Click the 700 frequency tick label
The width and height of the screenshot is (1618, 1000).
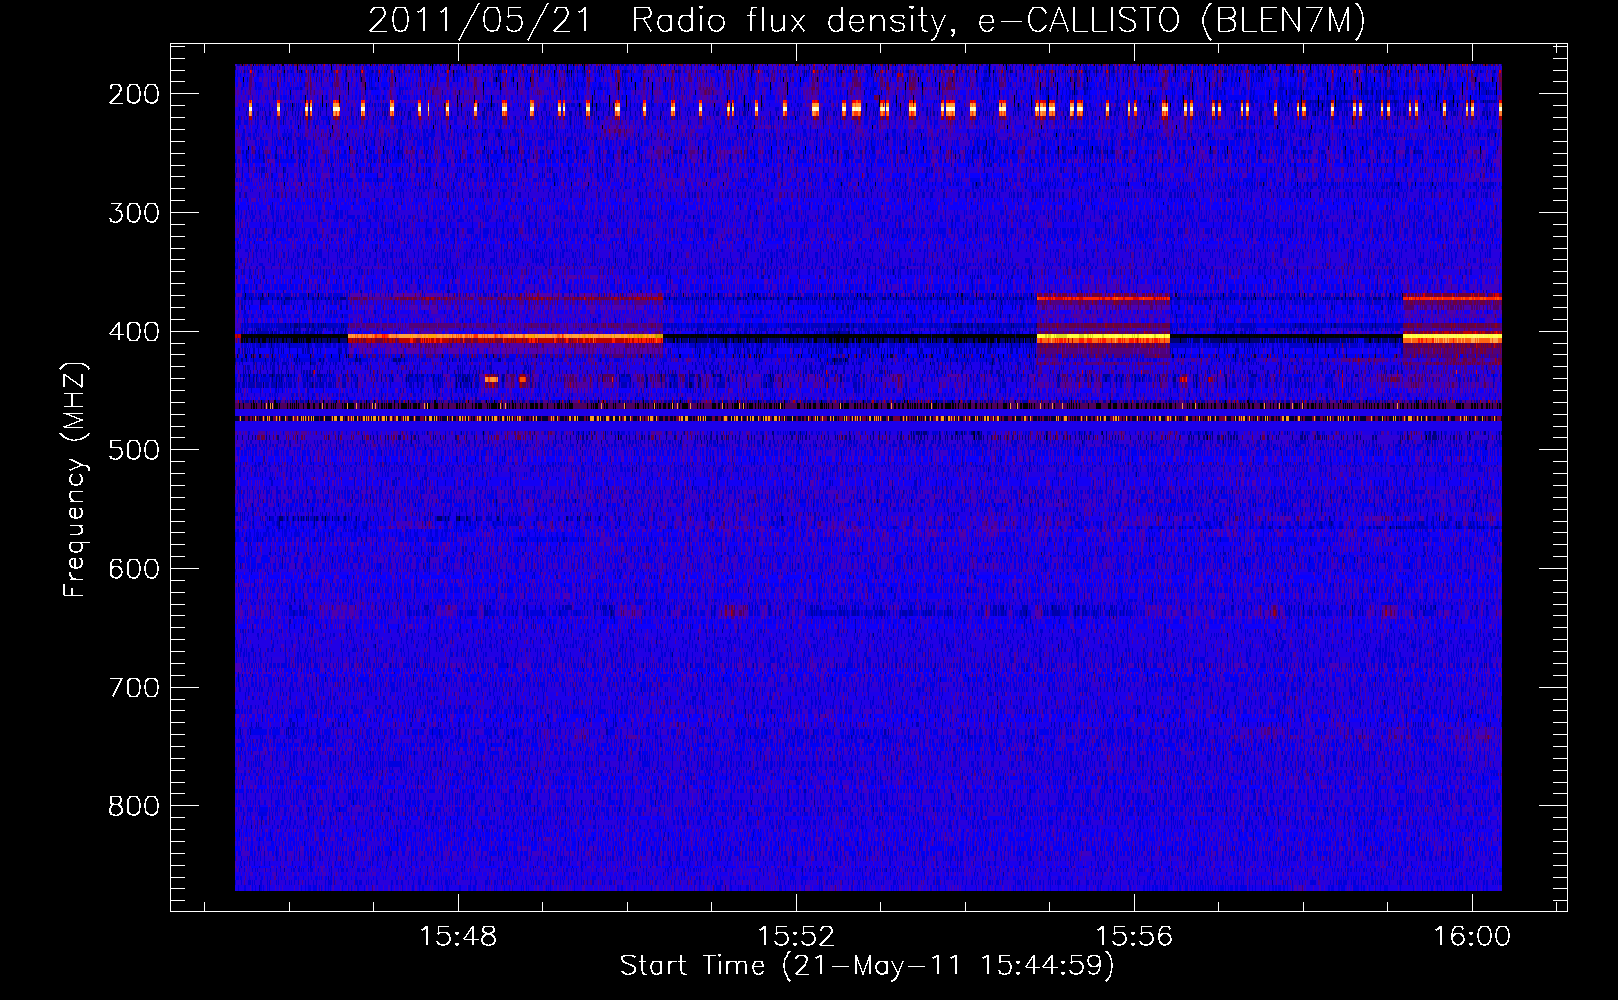tap(134, 688)
